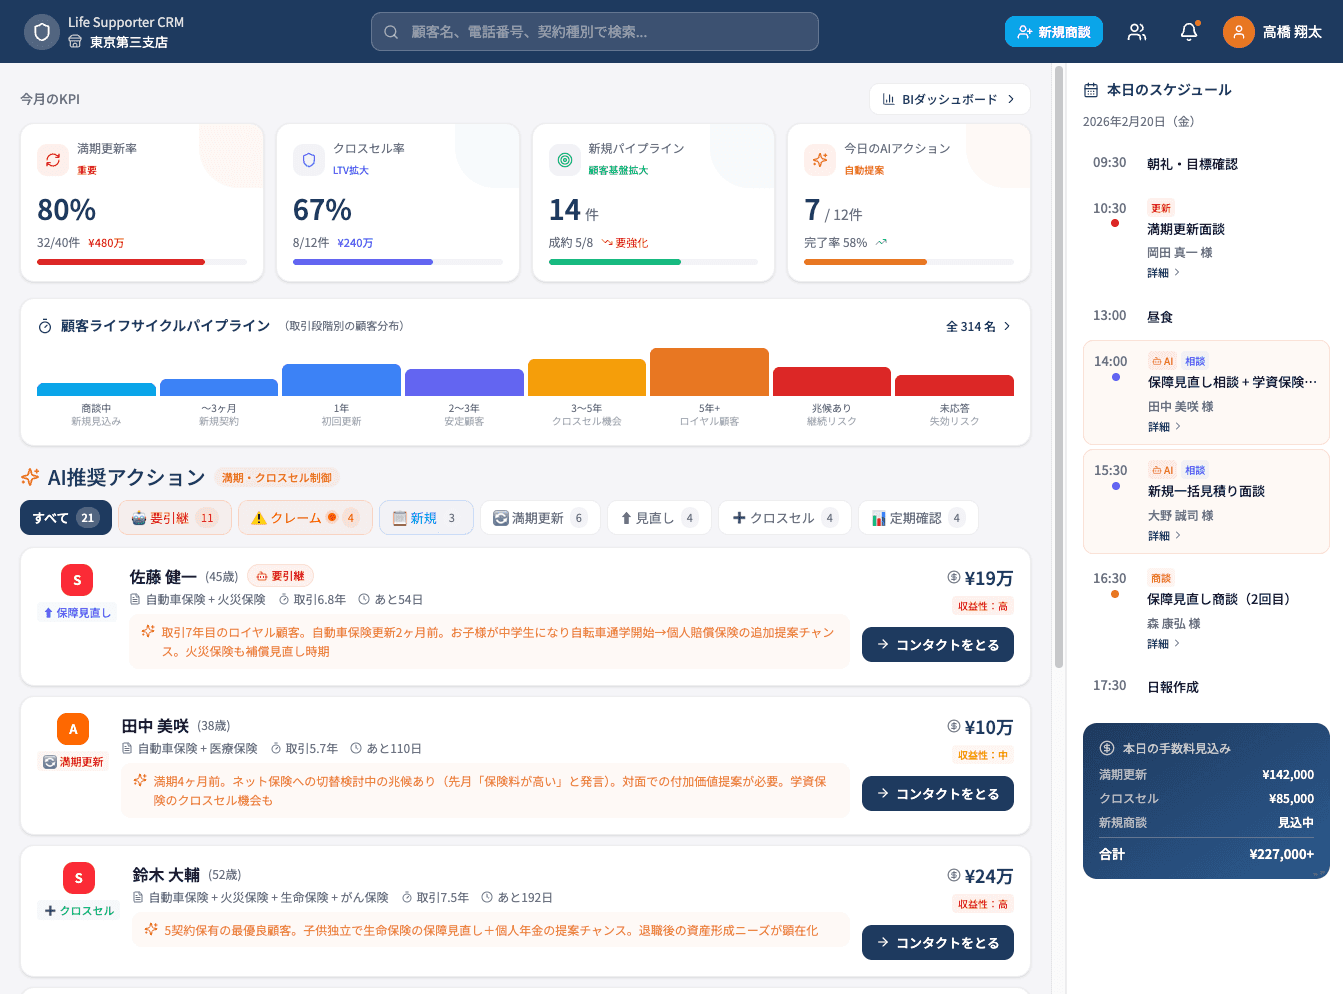Click コンタクトをとる for 佐藤健一

click(x=937, y=644)
